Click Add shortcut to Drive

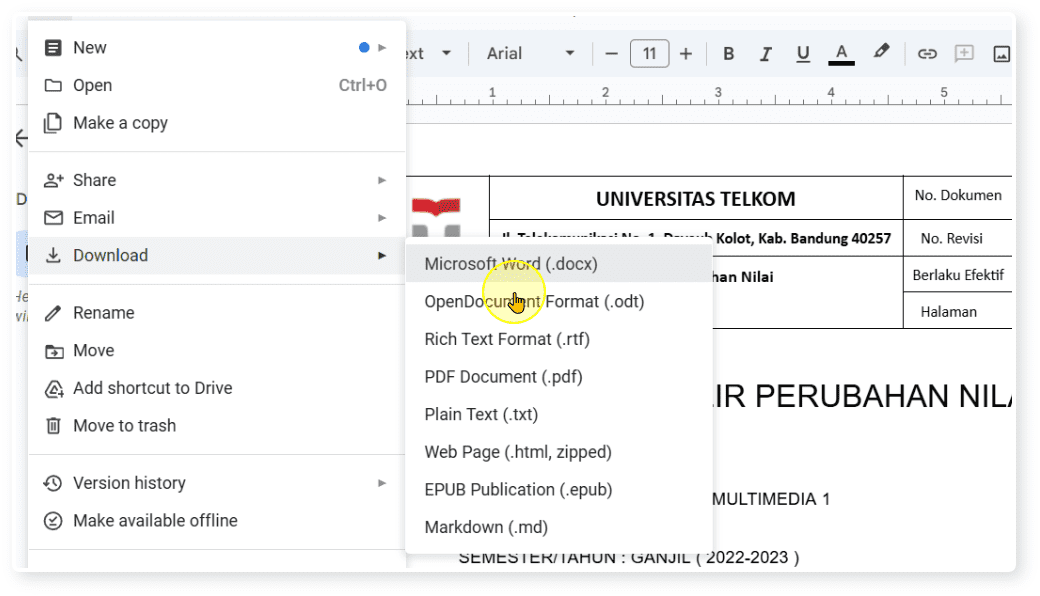(216, 388)
